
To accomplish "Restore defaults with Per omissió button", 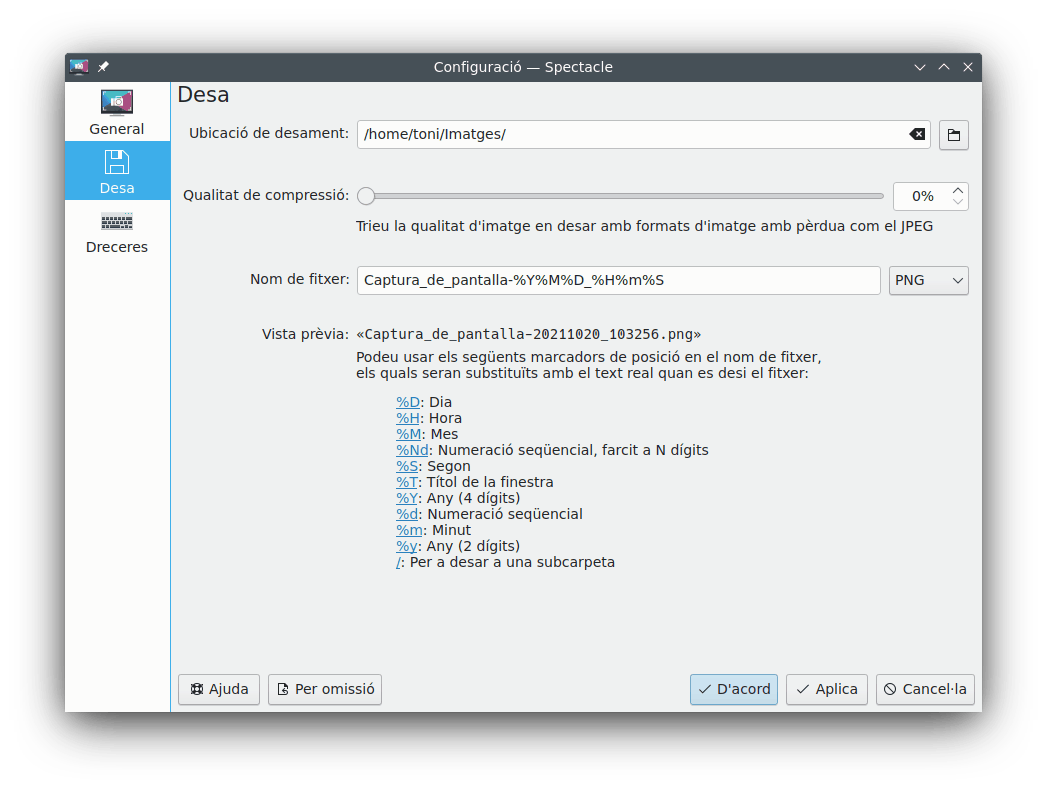I will pyautogui.click(x=325, y=689).
